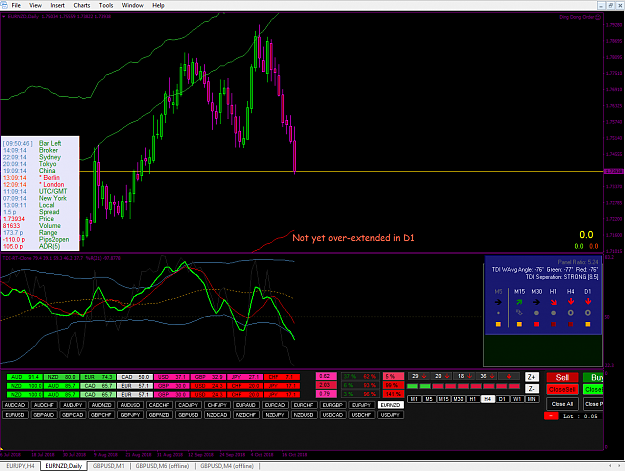Select the W1 timeframe button
Viewport: 625px width, 471px height.
point(517,399)
